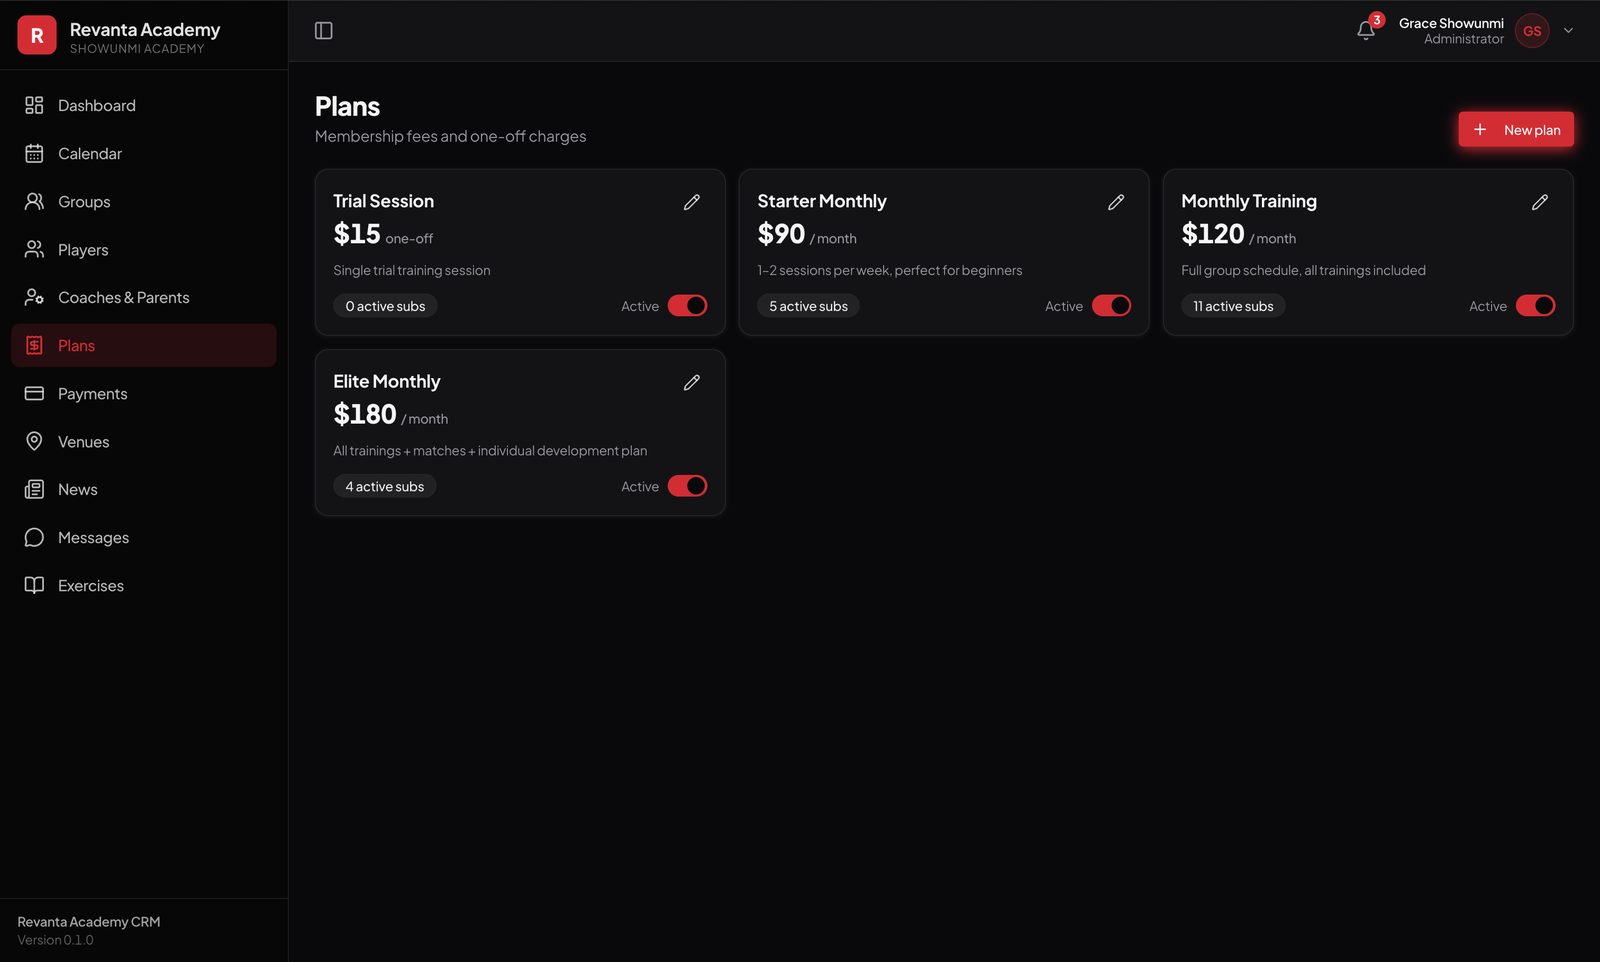
Task: Disable the Elite Monthly active toggle
Action: [688, 486]
